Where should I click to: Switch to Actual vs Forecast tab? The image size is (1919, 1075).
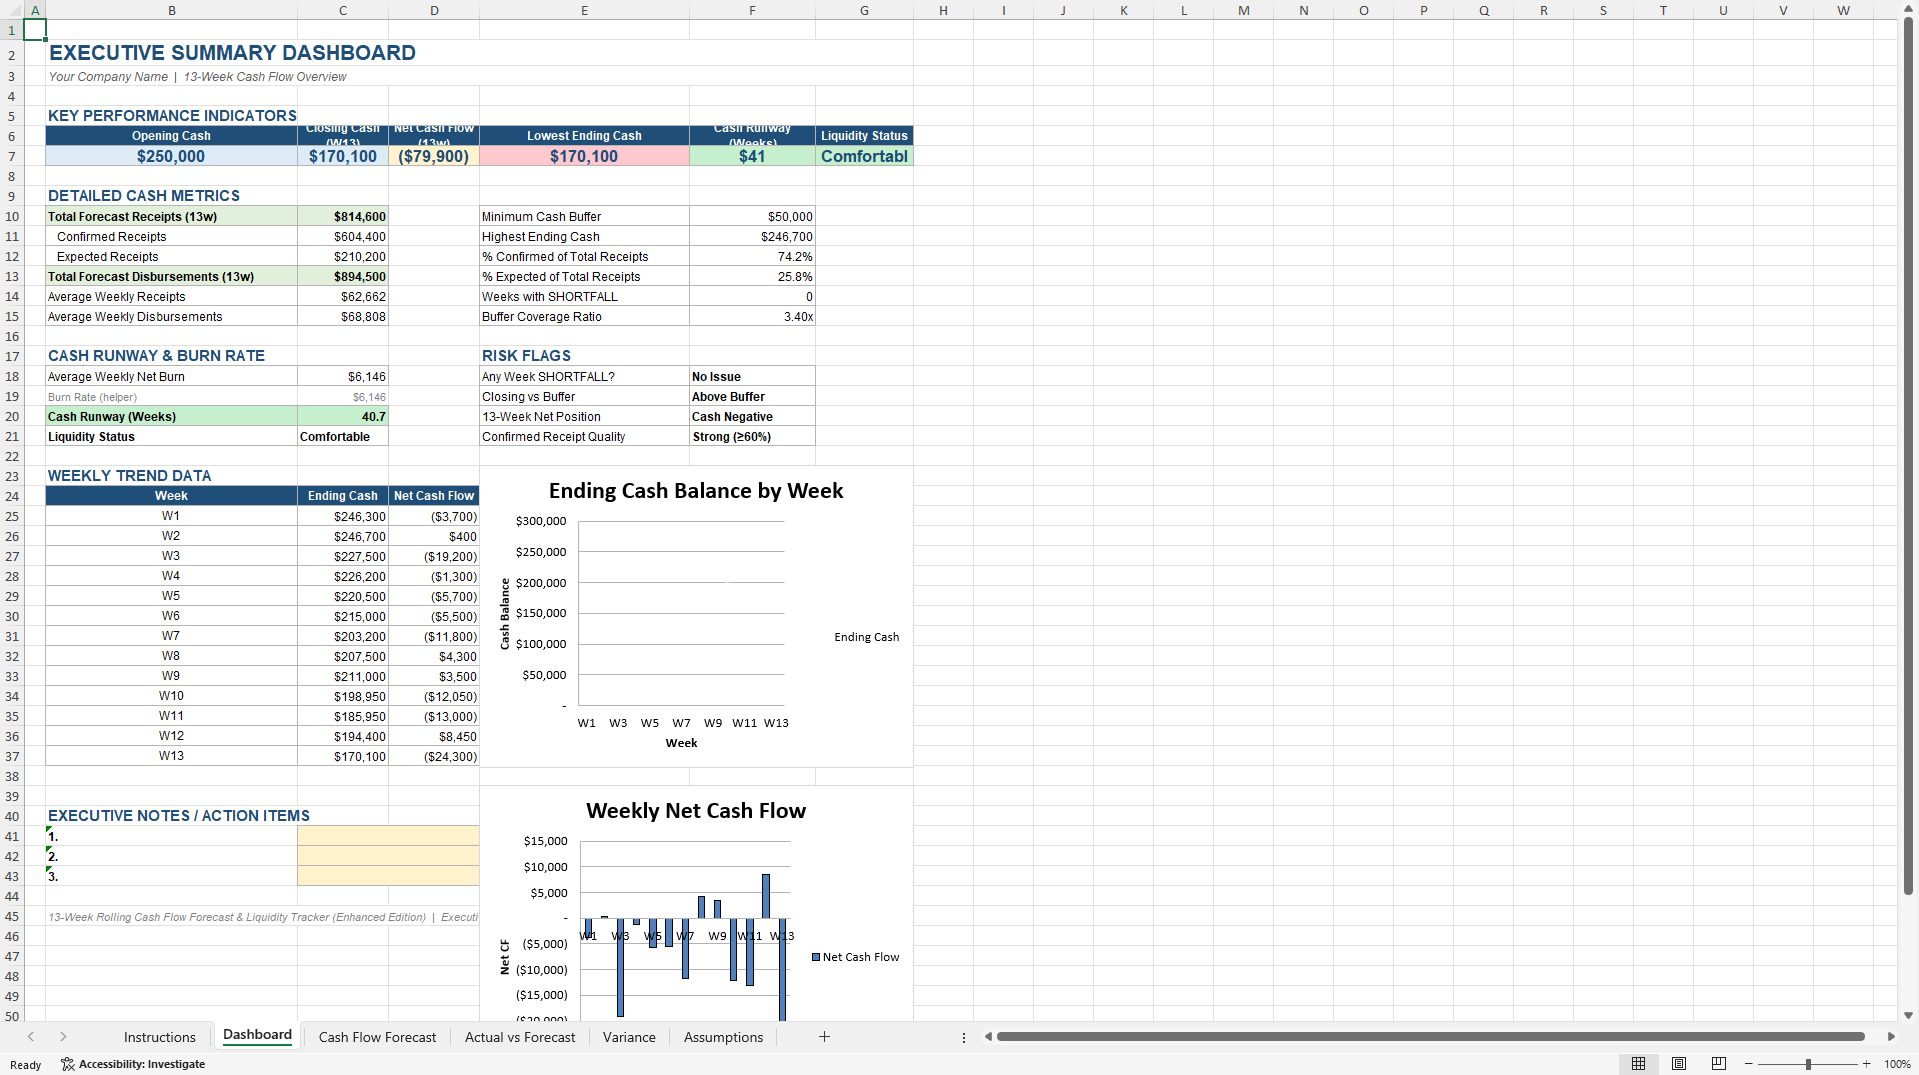(520, 1037)
